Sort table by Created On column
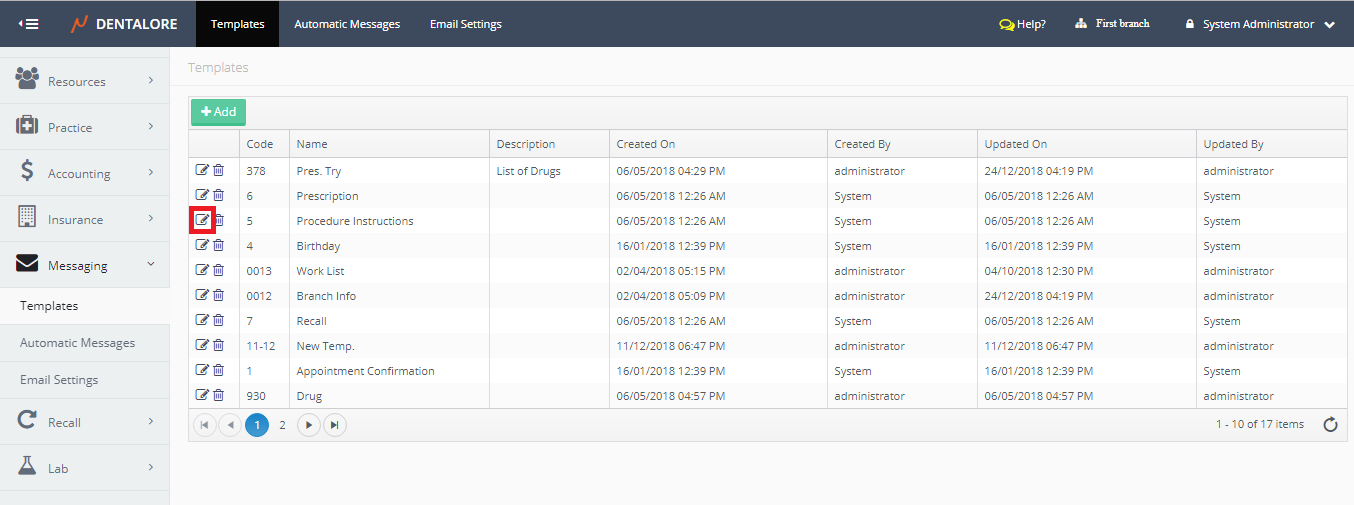Image resolution: width=1354 pixels, height=505 pixels. coord(646,144)
